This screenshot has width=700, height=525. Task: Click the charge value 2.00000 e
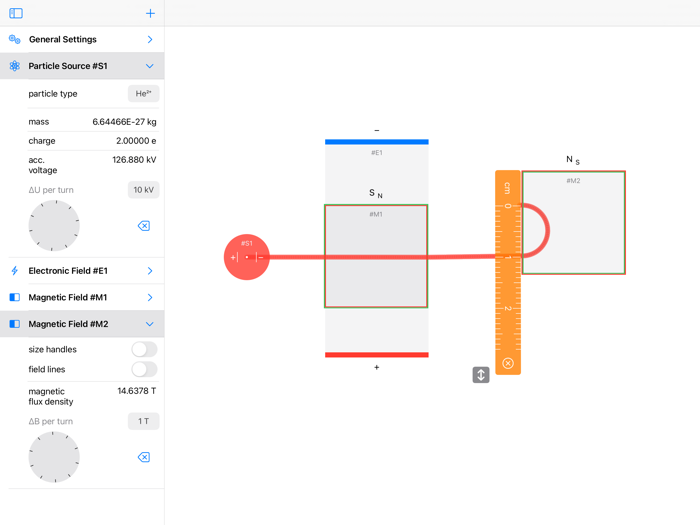tap(136, 141)
